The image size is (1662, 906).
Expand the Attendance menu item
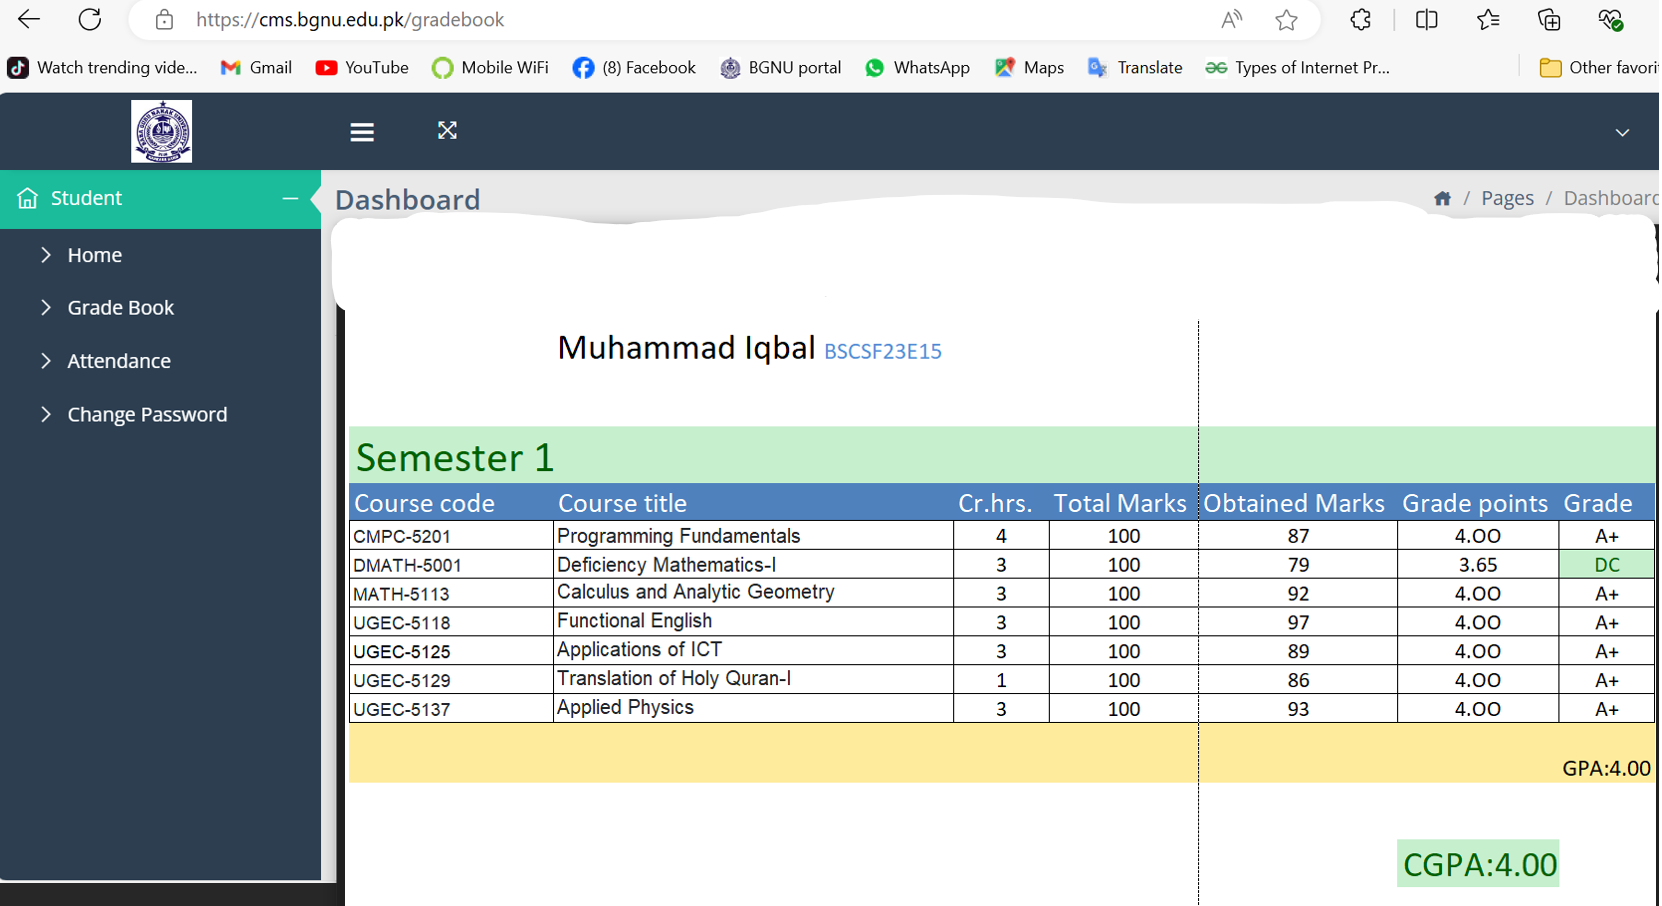tap(118, 361)
